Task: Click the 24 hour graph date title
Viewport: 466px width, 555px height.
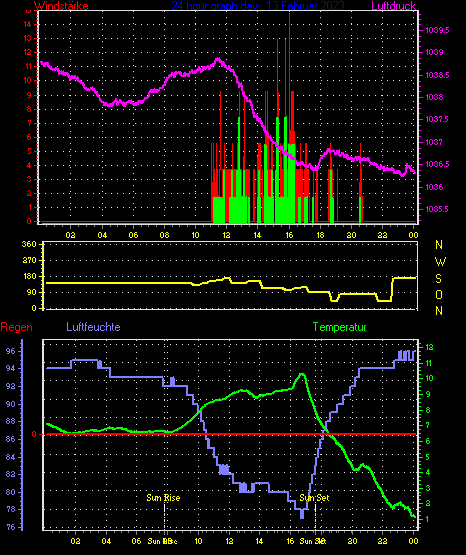Action: tap(258, 5)
